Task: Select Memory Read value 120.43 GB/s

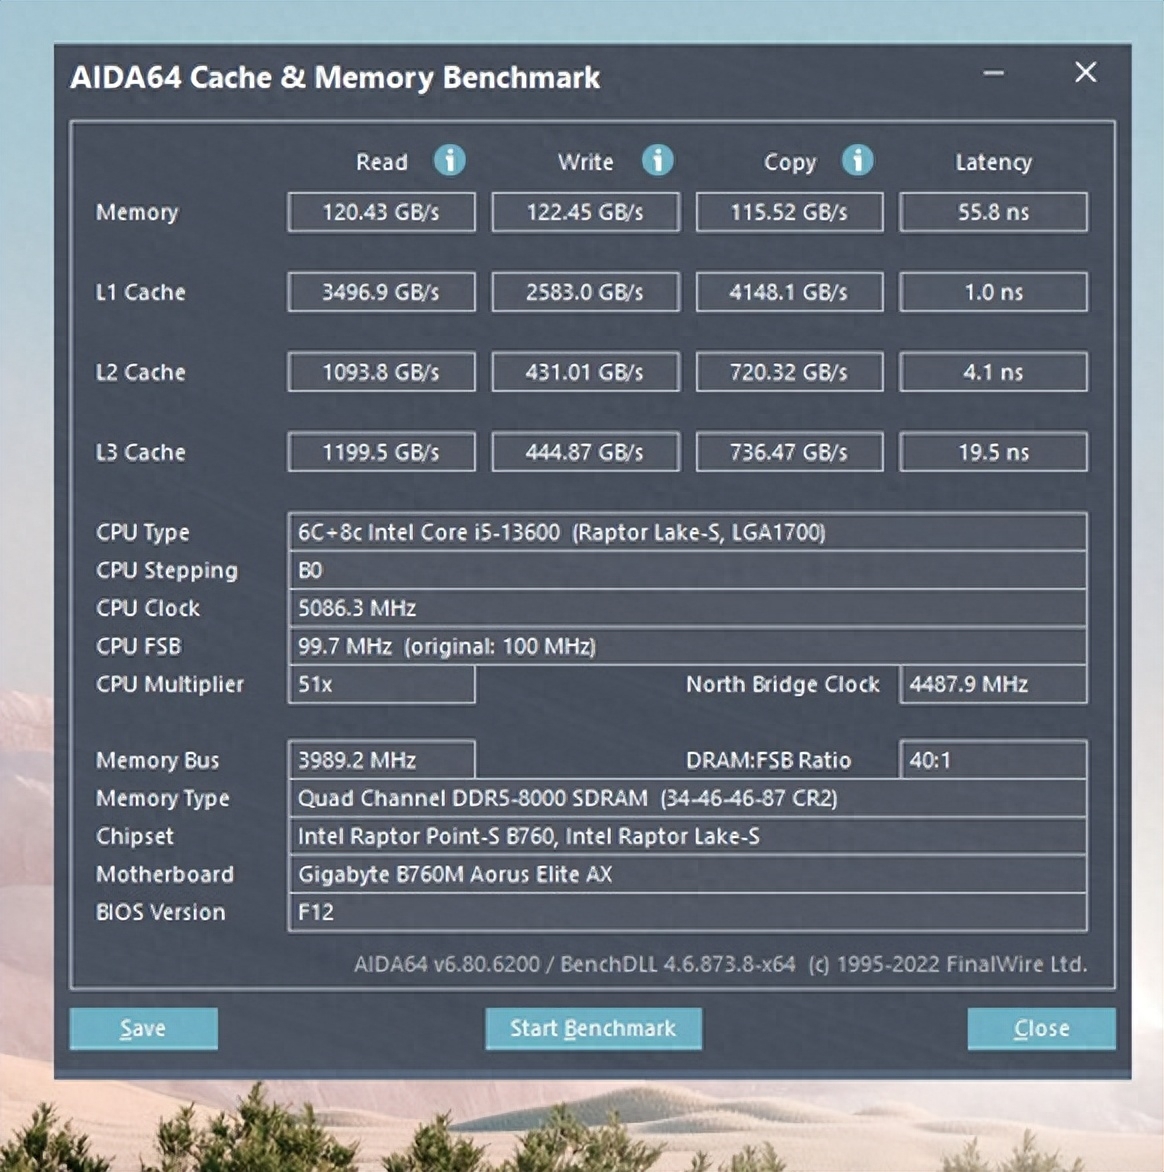Action: pos(381,212)
